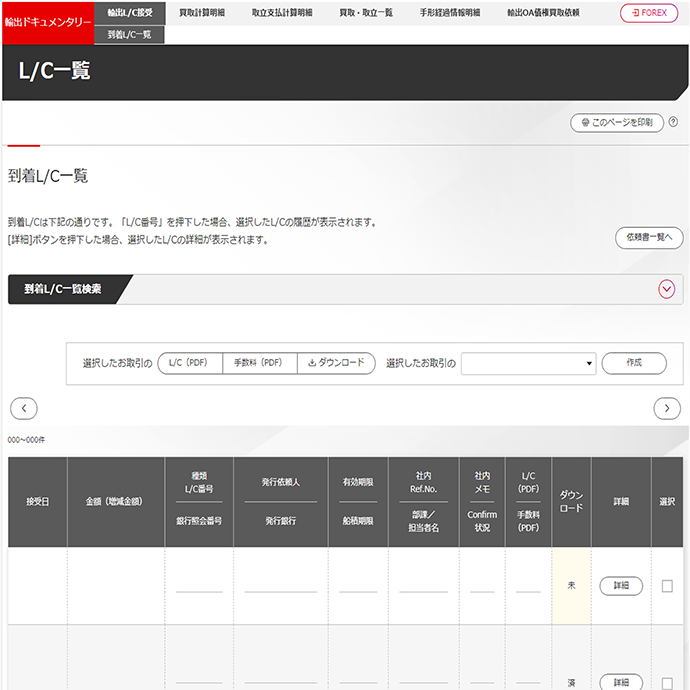Click the previous page arrow button

point(24,408)
